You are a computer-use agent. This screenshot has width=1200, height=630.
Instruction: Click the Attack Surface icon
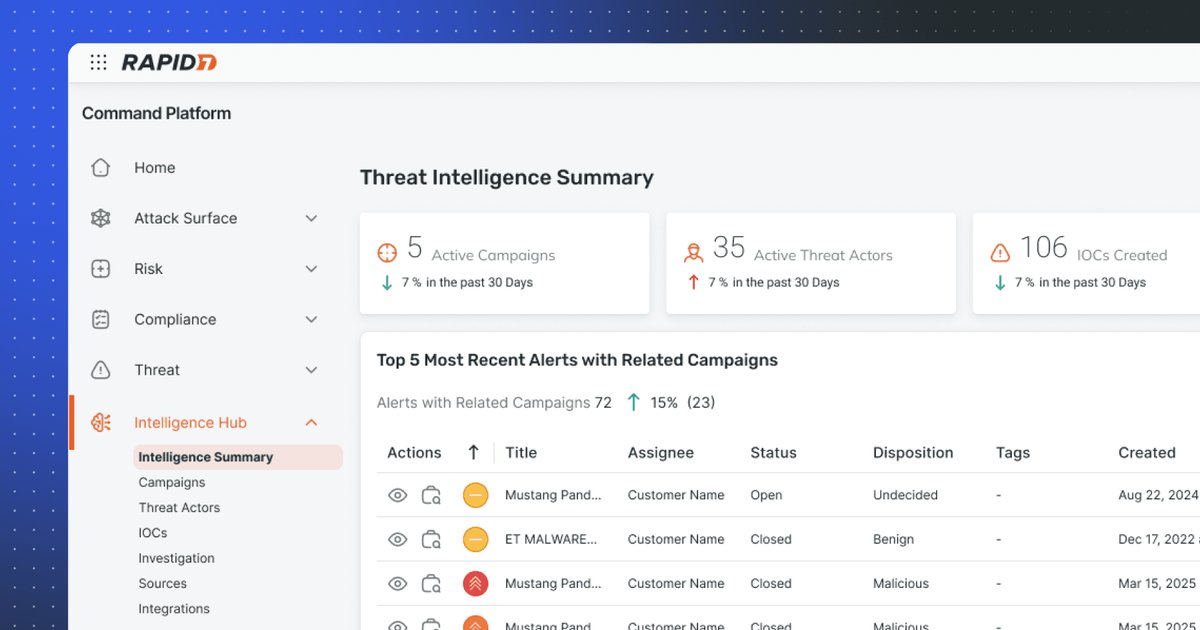(100, 218)
